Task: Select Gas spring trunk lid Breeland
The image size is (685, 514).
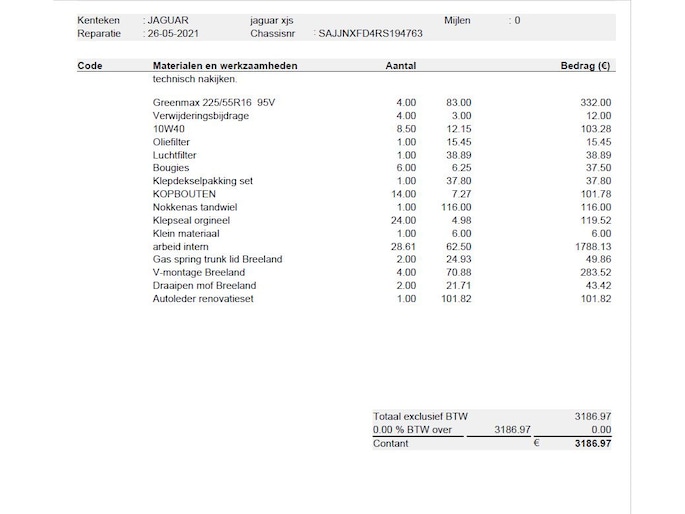Action: click(218, 259)
